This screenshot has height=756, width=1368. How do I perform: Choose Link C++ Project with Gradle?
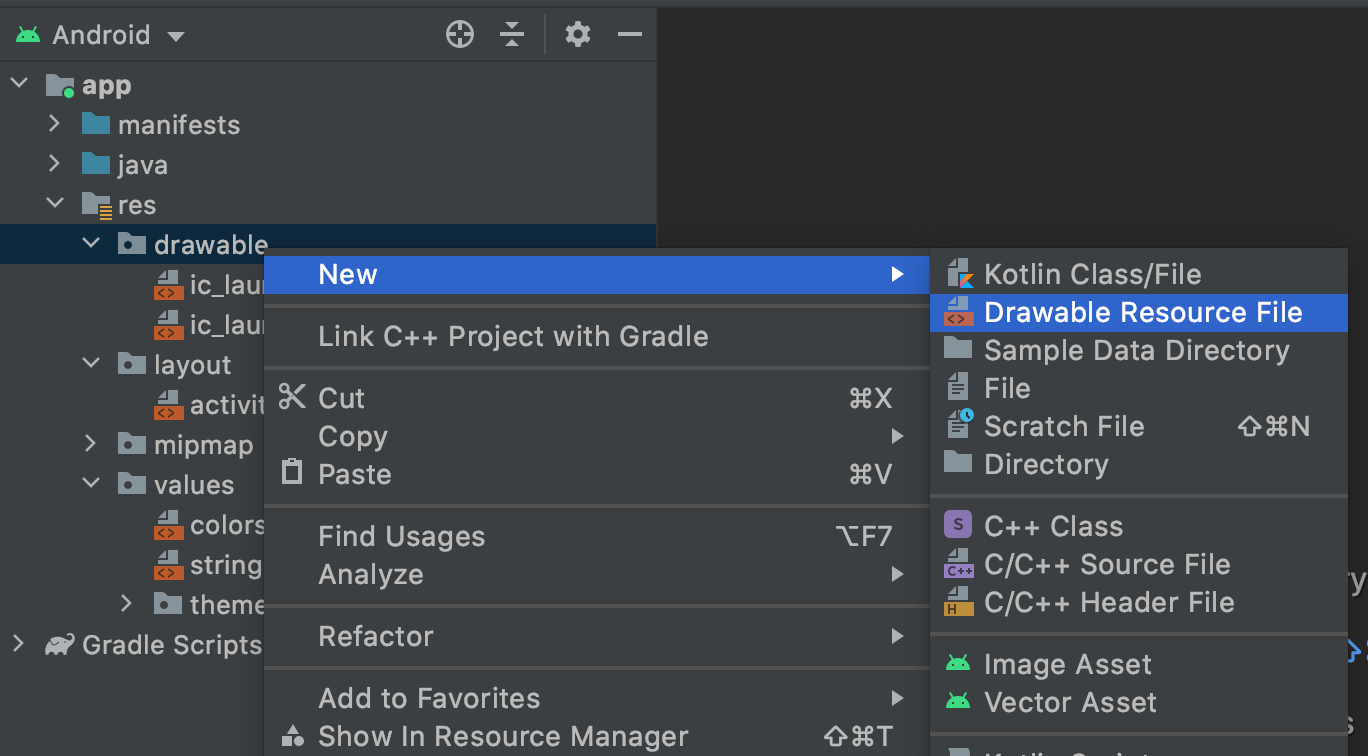click(597, 336)
